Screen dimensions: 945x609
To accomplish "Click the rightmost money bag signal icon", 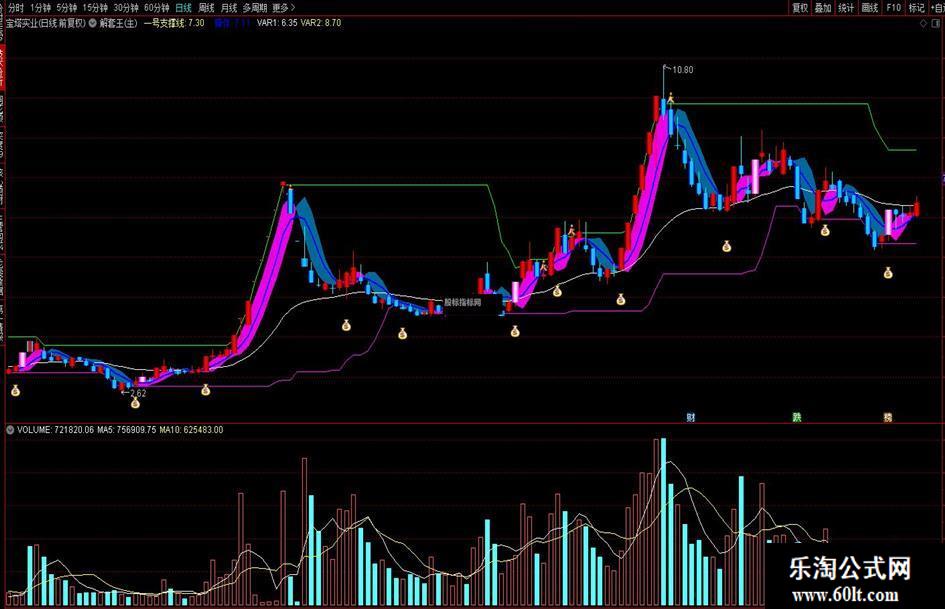I will [888, 273].
